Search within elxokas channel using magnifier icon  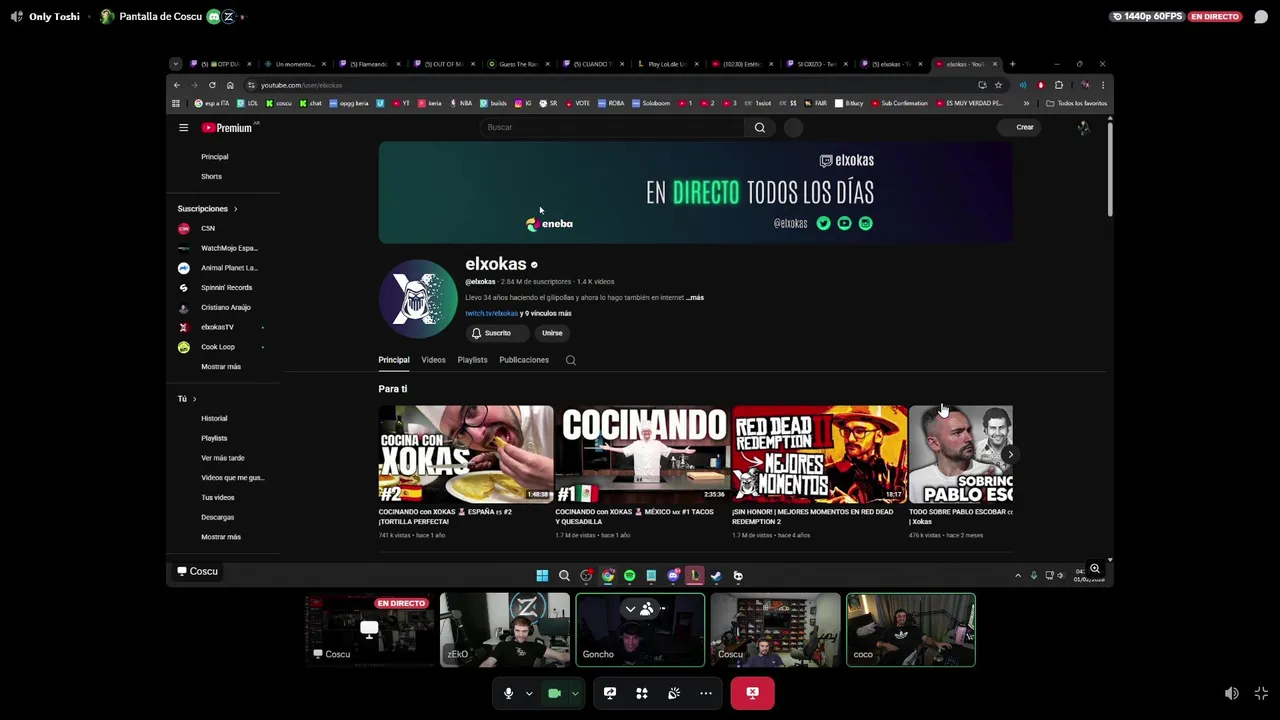[x=571, y=360]
